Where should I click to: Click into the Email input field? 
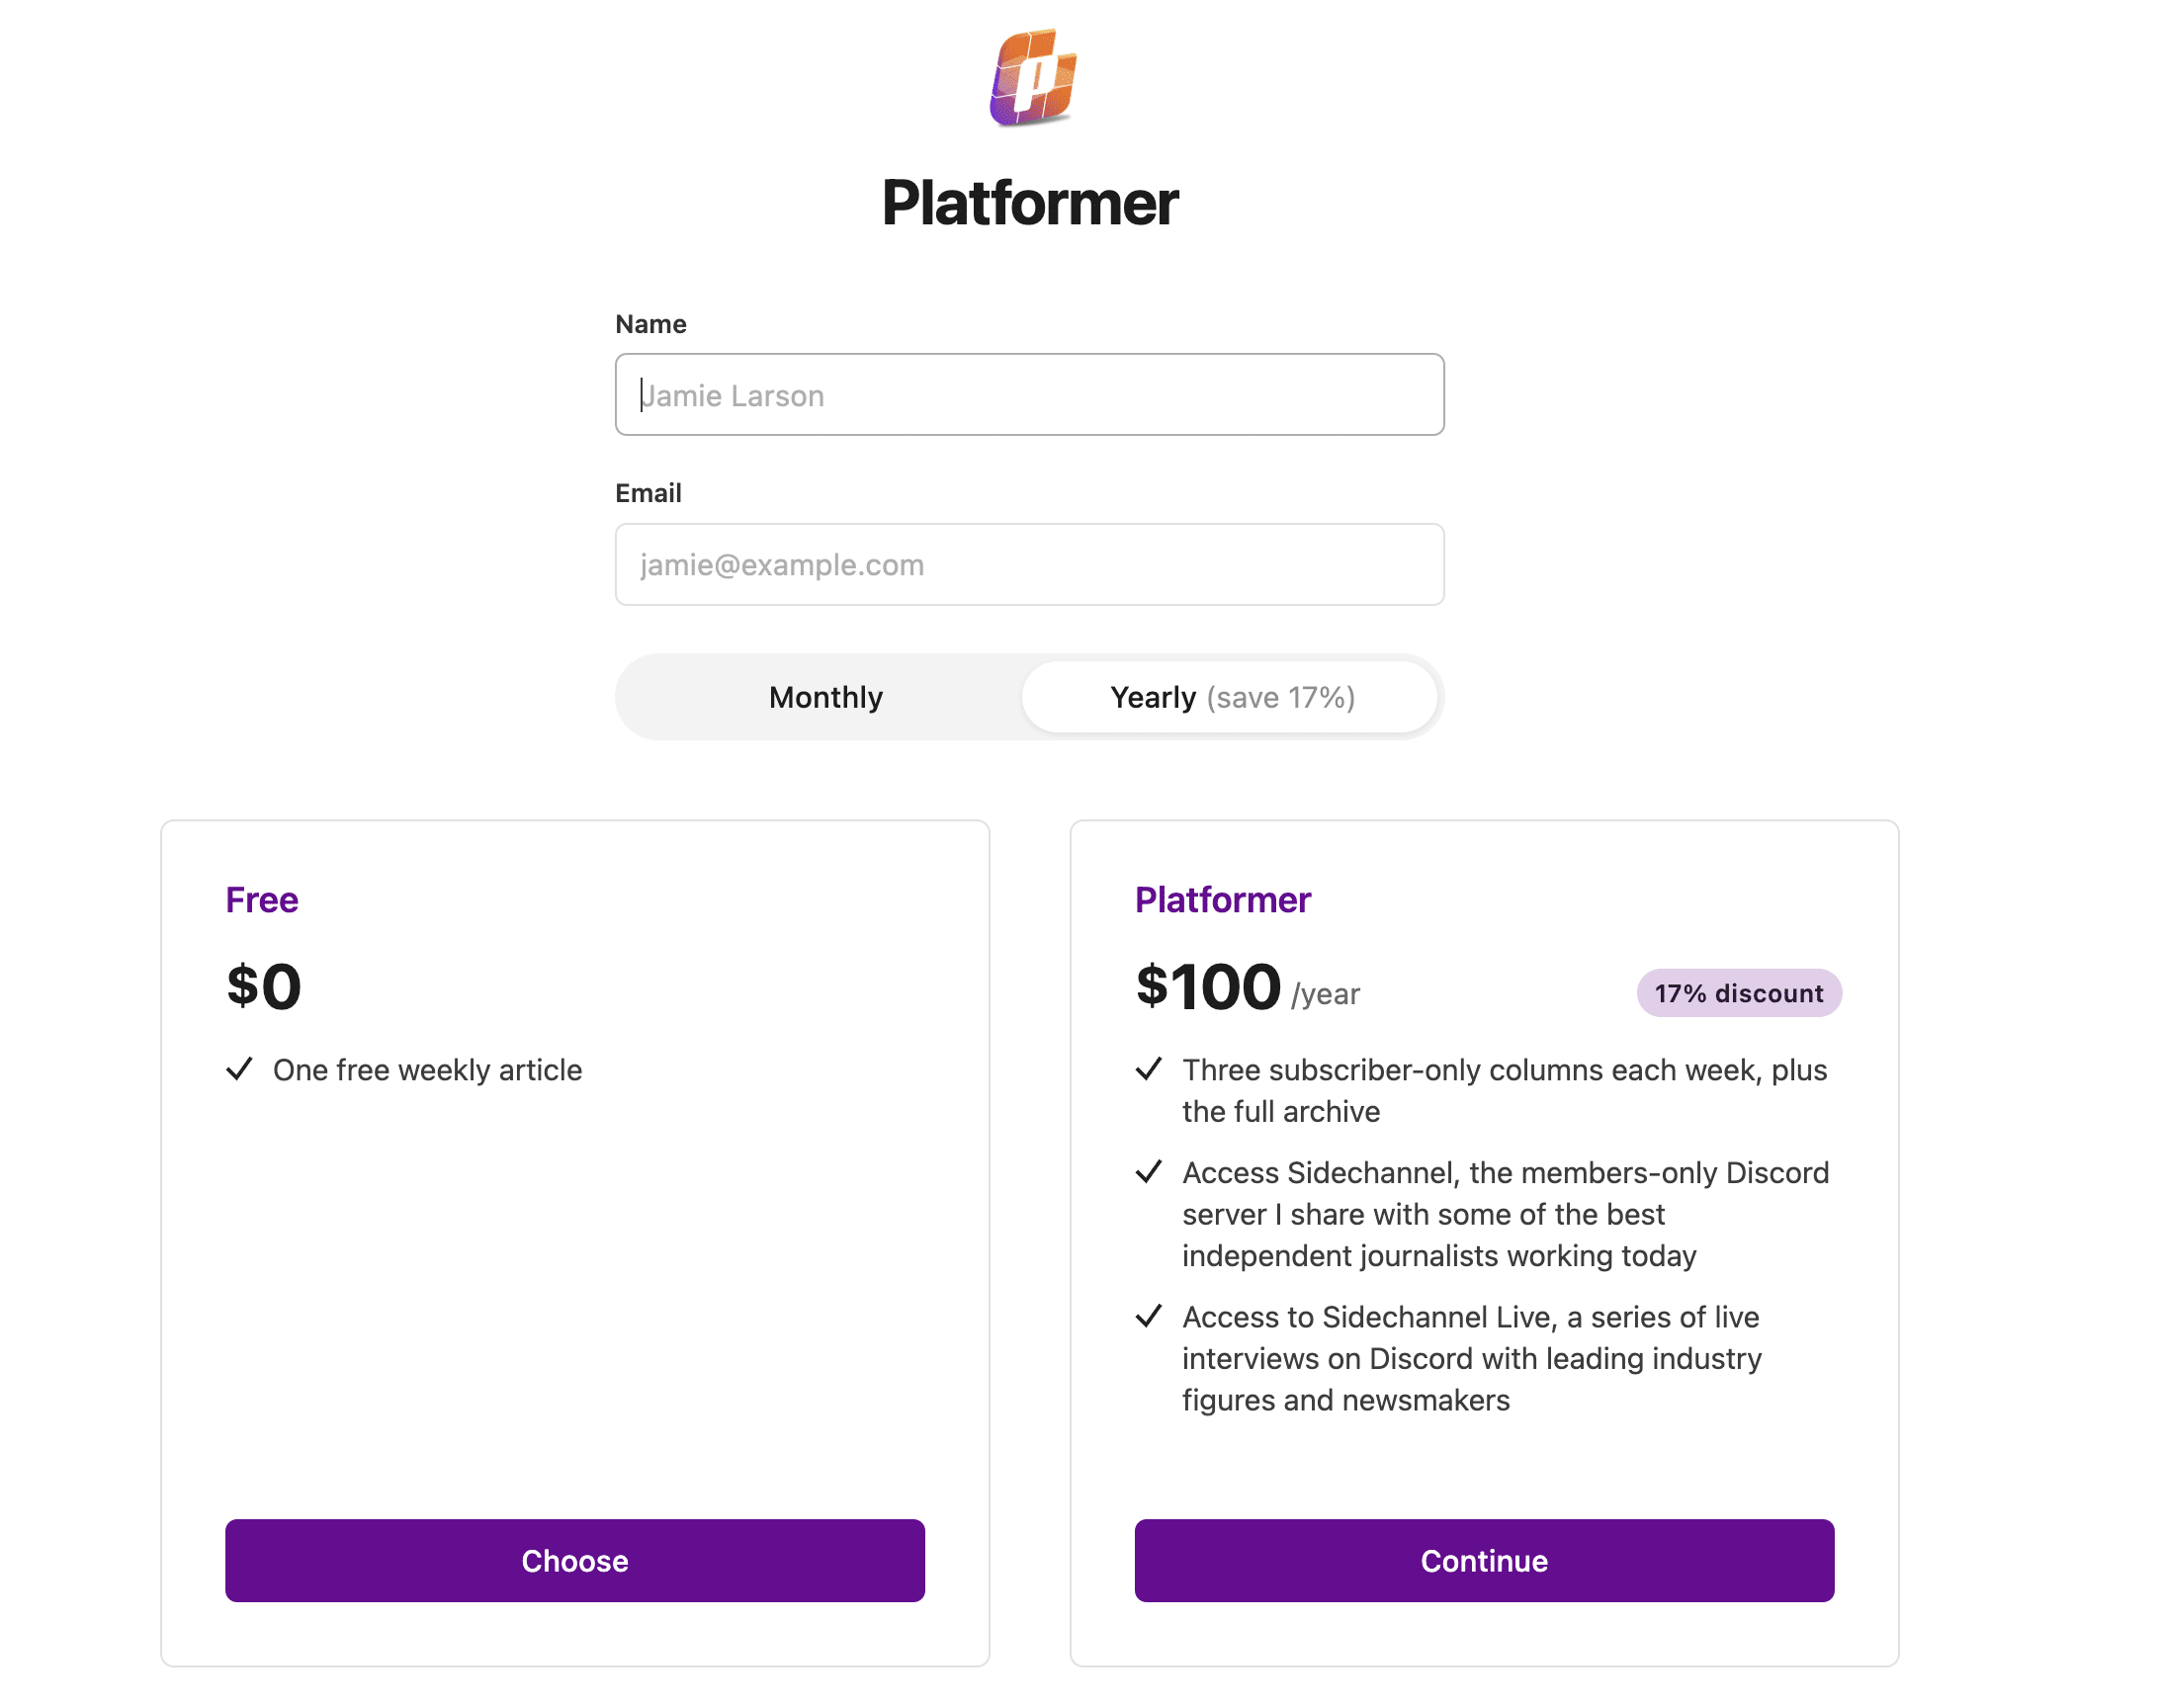click(x=1029, y=565)
